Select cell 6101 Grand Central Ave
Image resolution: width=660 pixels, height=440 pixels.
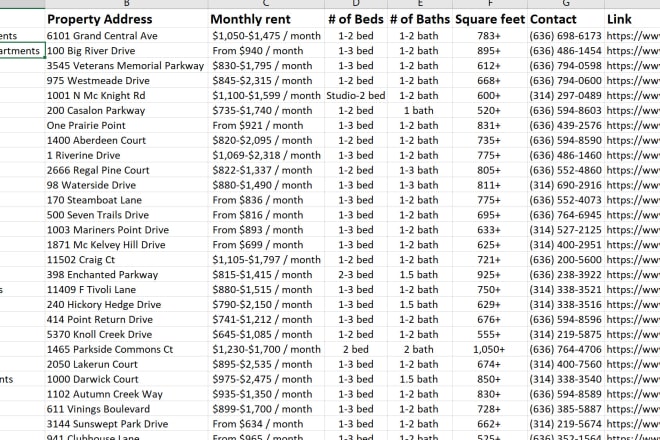pos(126,36)
